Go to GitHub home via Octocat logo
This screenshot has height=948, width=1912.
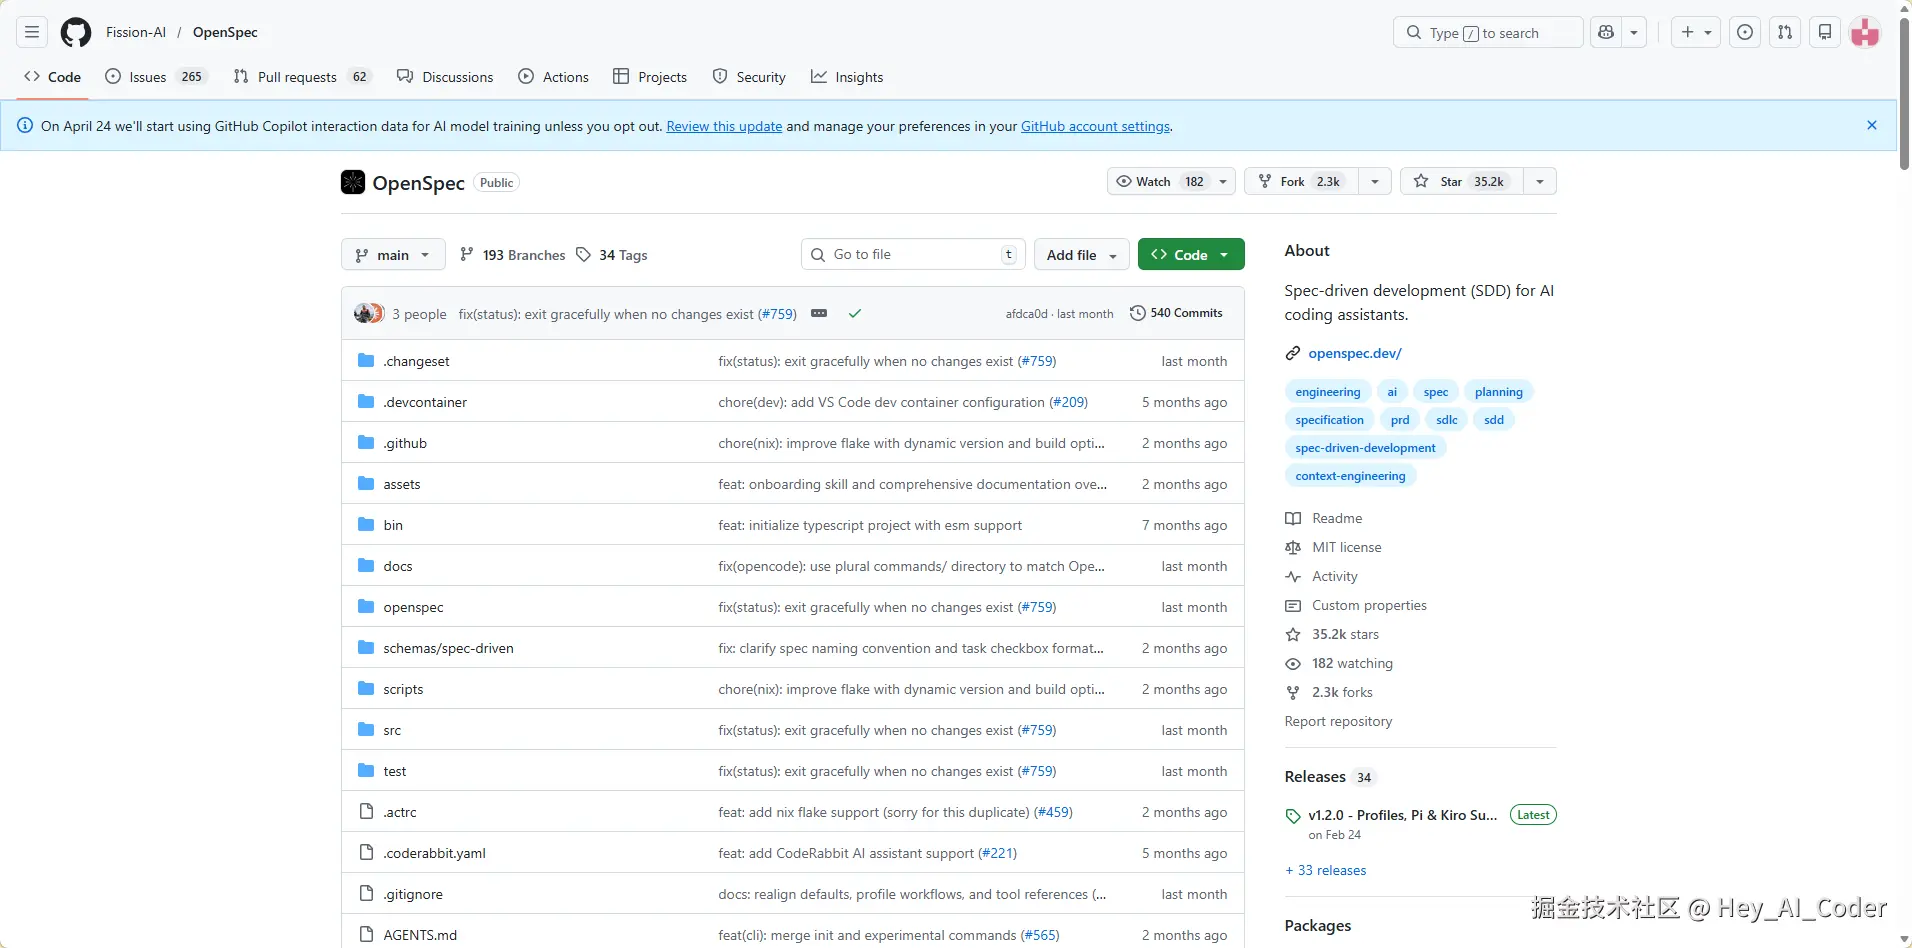(76, 32)
